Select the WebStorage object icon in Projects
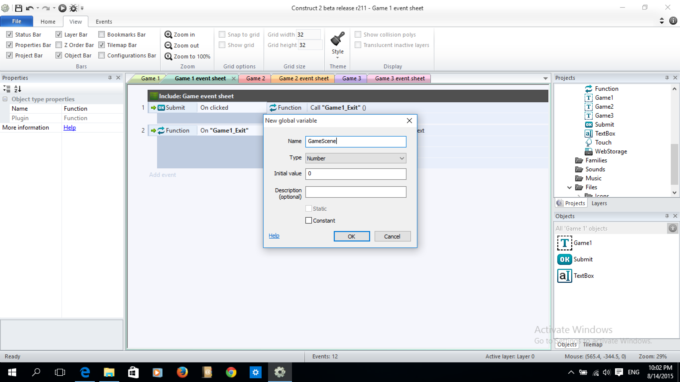The image size is (680, 382). [588, 151]
